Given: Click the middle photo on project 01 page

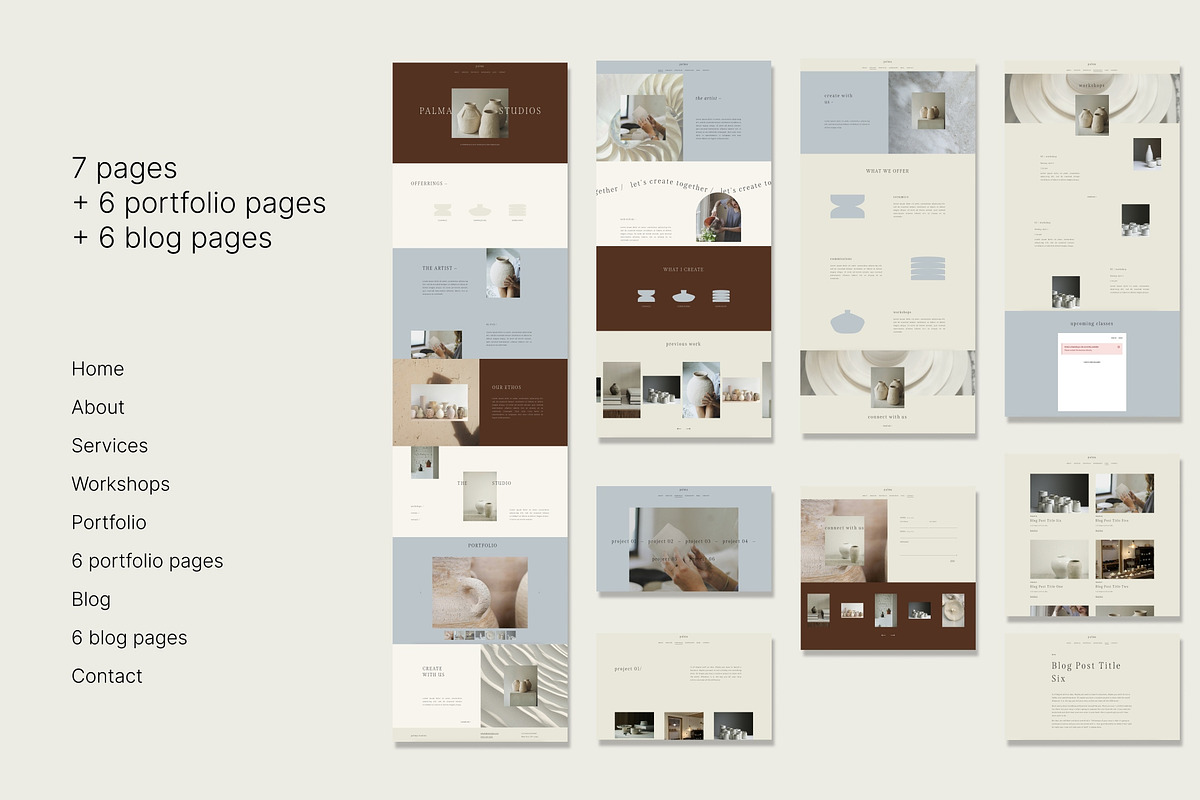Looking at the screenshot, I should [684, 726].
